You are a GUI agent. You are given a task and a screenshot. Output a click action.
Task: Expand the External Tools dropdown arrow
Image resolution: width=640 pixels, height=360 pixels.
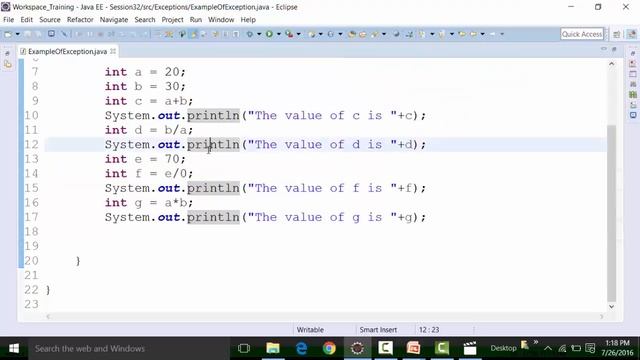(298, 34)
